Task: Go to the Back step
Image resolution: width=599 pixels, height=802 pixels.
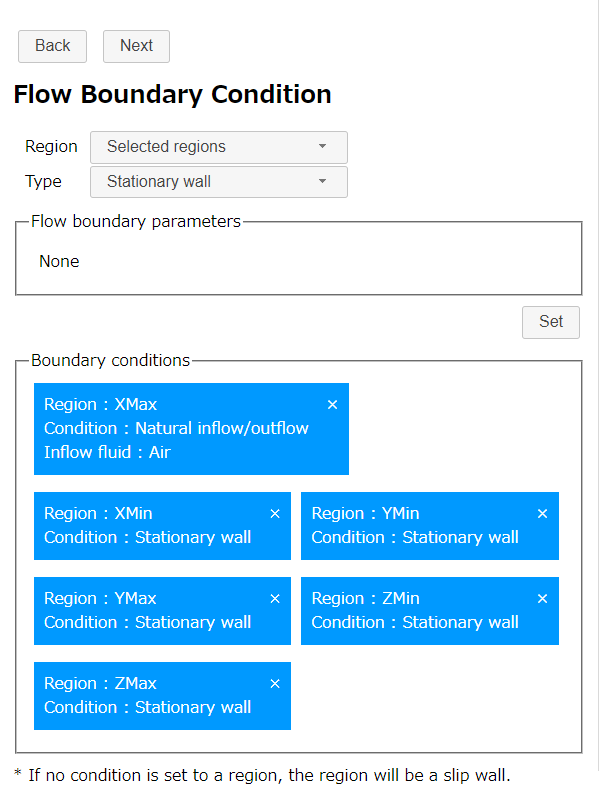Action: tap(53, 47)
